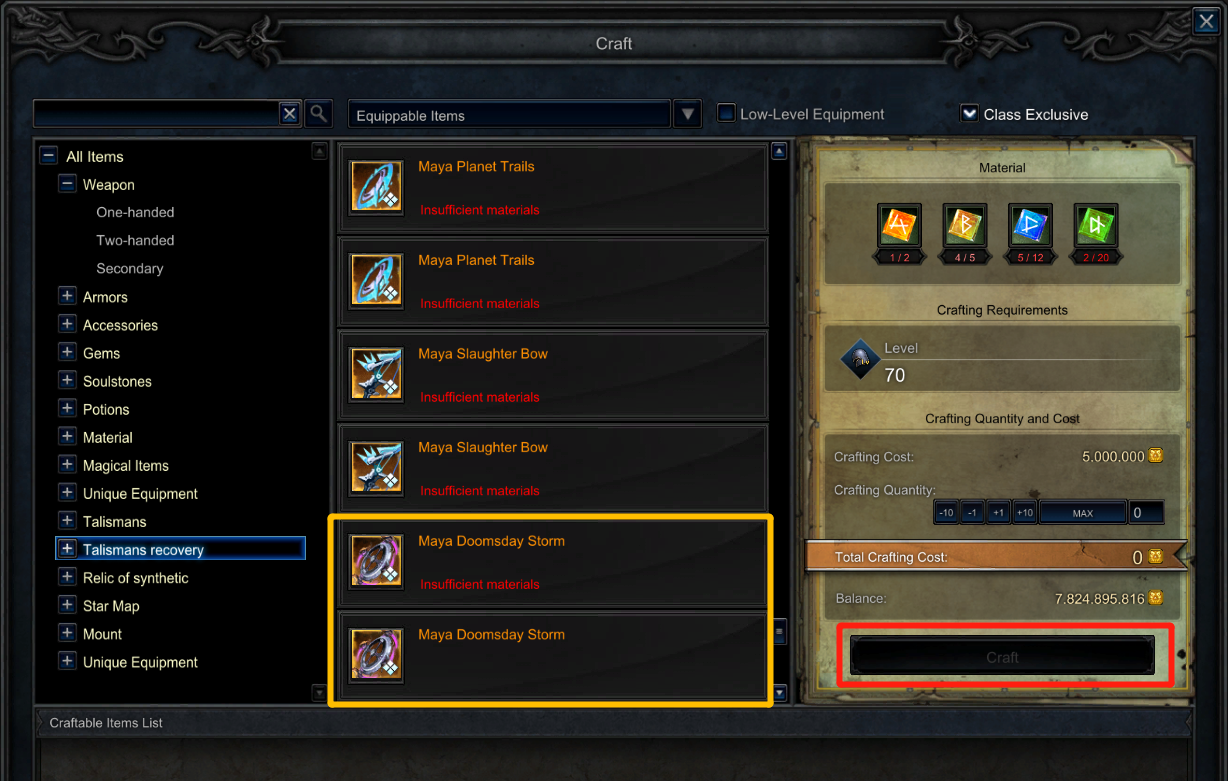Increase crafting quantity by +10
The width and height of the screenshot is (1228, 781).
click(x=1024, y=513)
